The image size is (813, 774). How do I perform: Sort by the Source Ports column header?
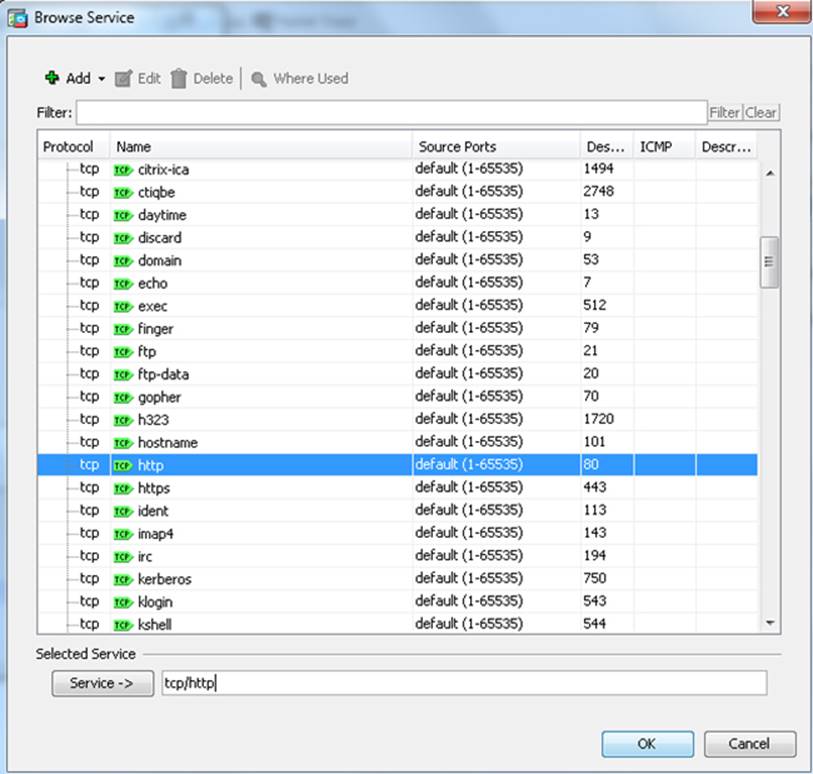[495, 146]
